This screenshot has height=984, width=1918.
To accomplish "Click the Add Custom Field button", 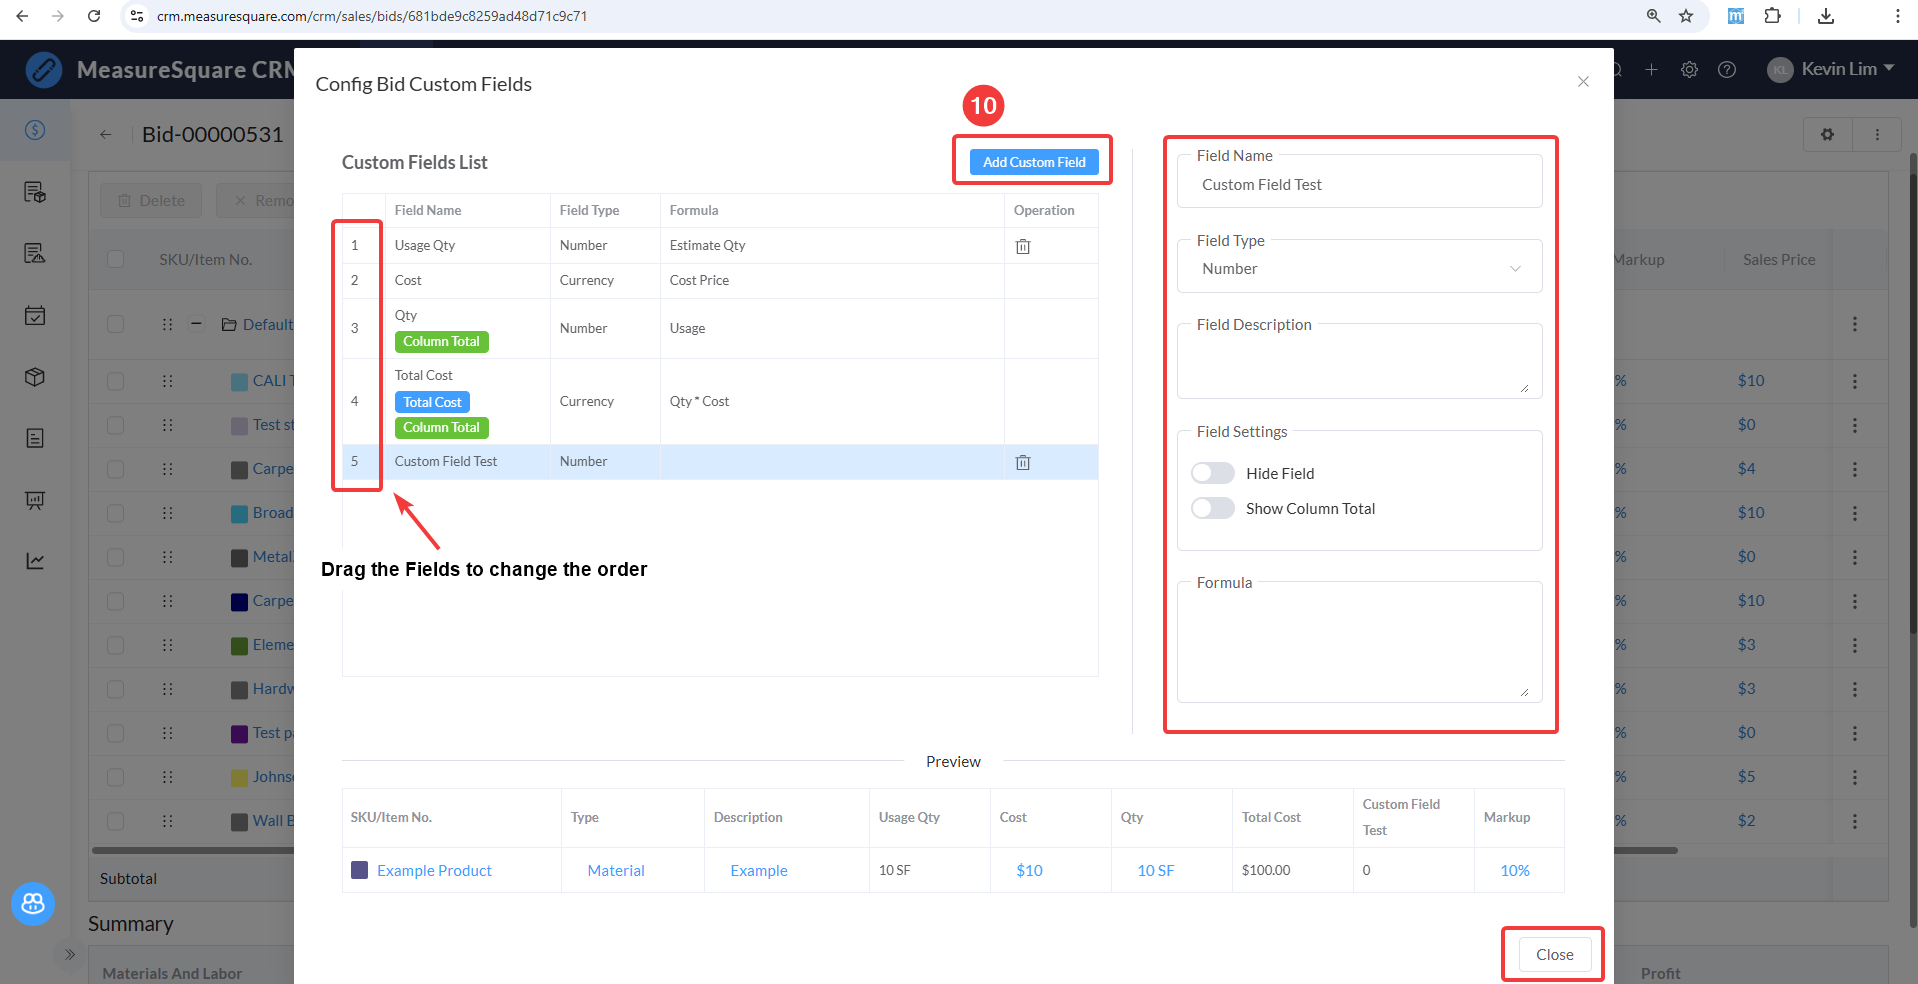I will coord(1034,162).
